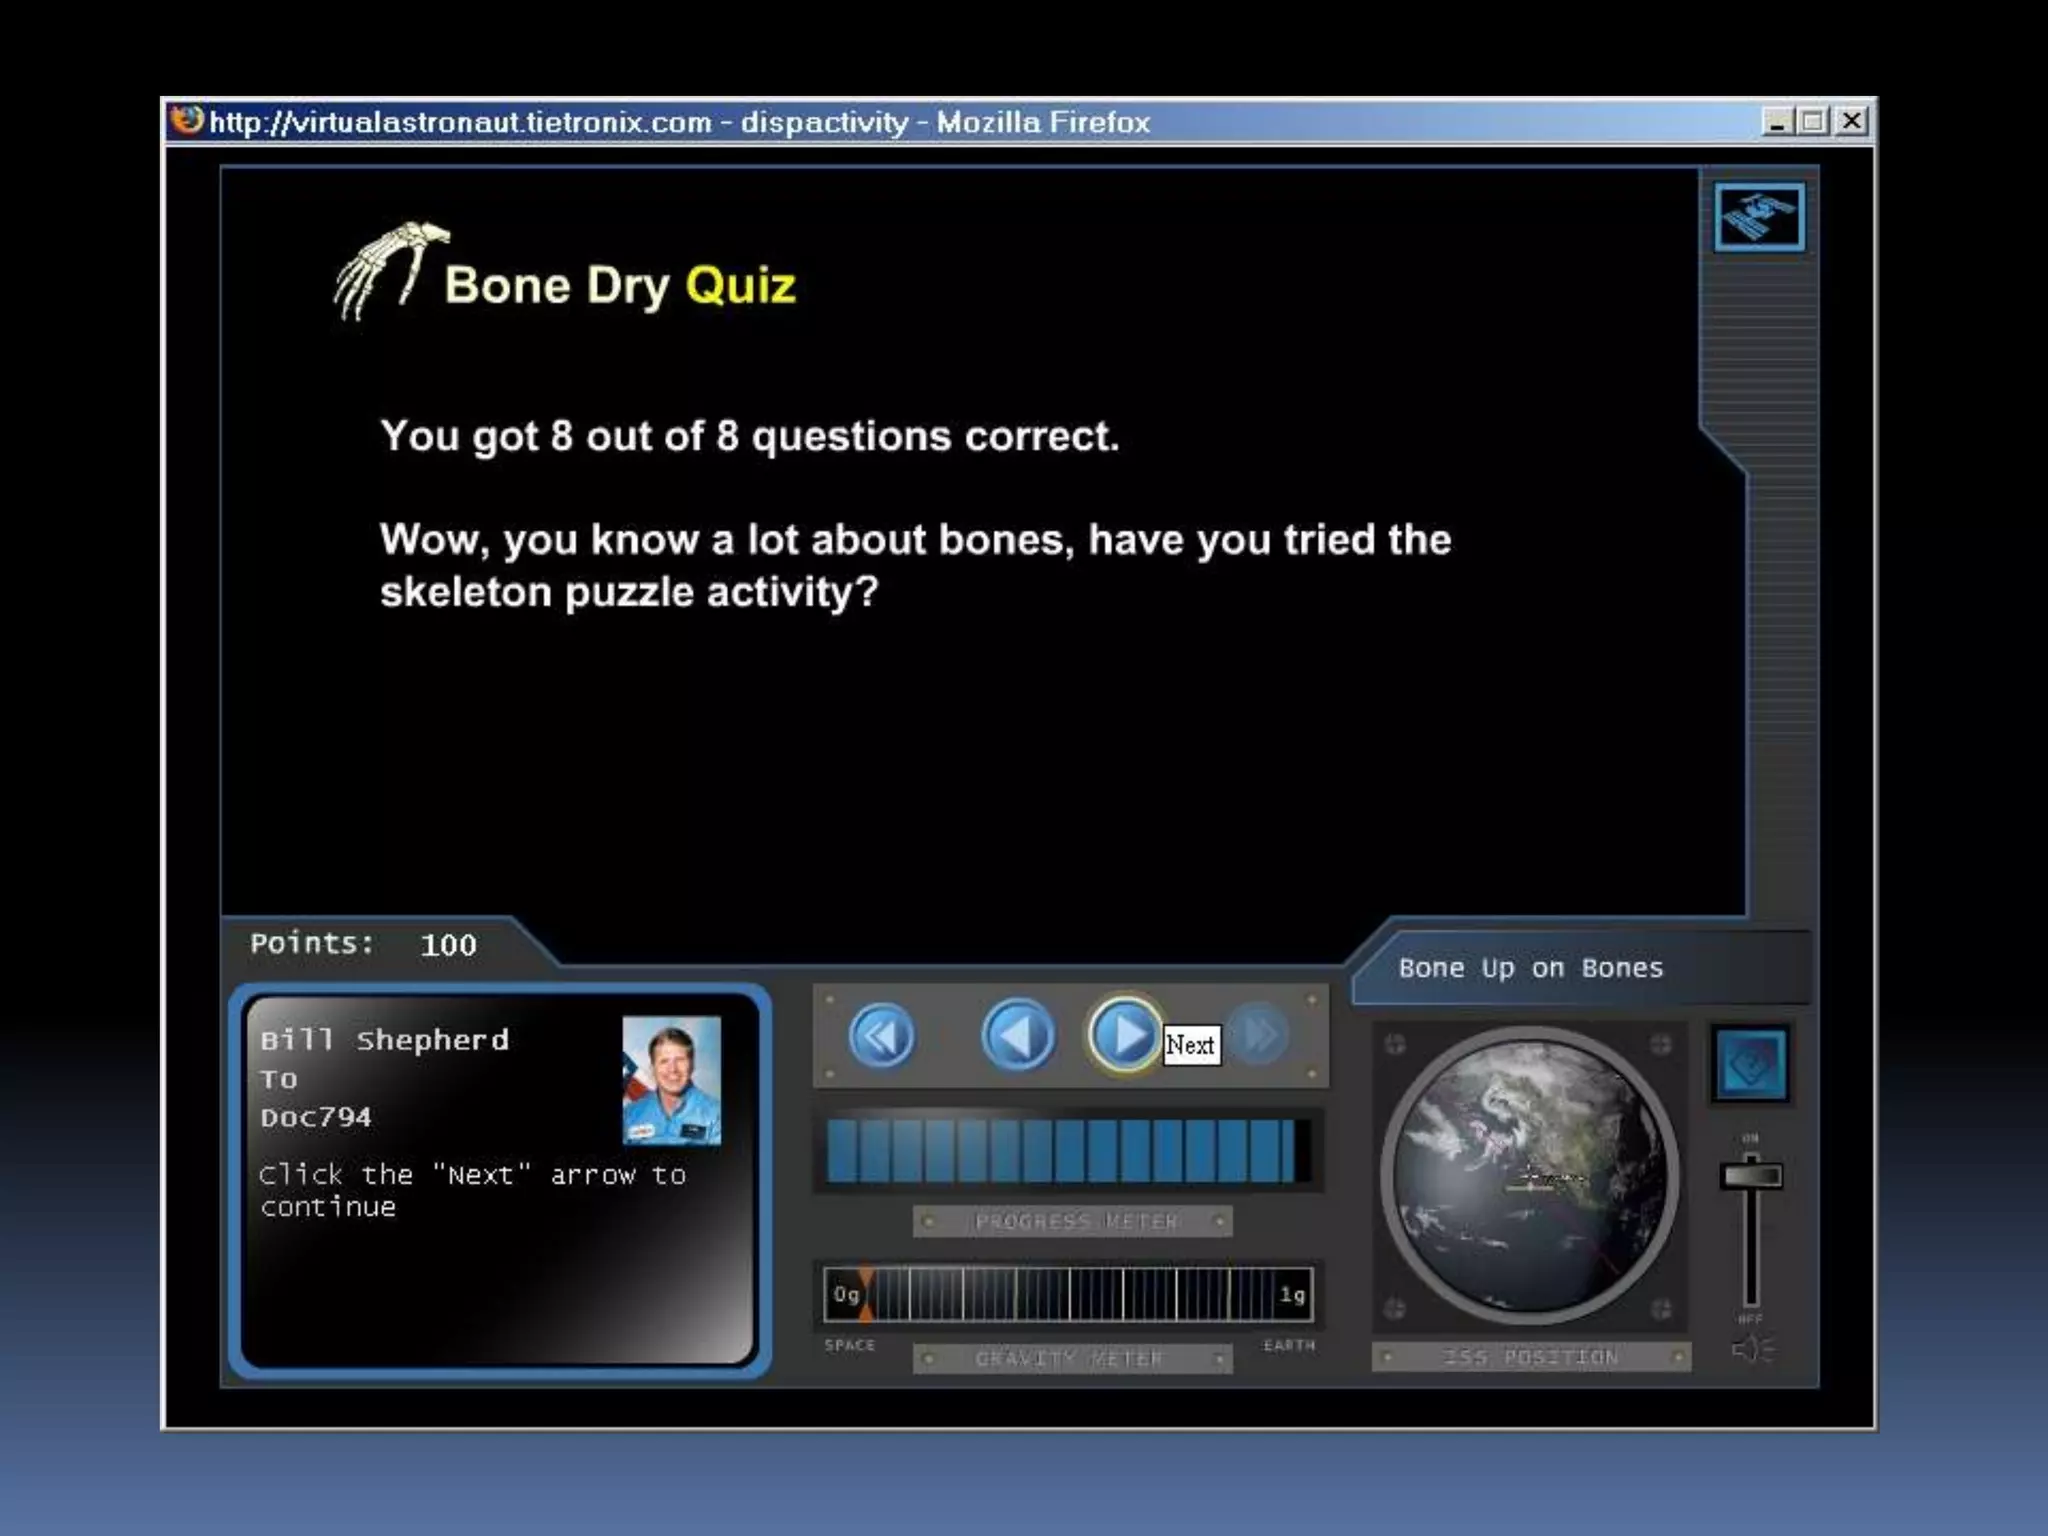Click the 'Bone Up on Bones' tab label
The width and height of the screenshot is (2048, 1536).
coord(1530,968)
